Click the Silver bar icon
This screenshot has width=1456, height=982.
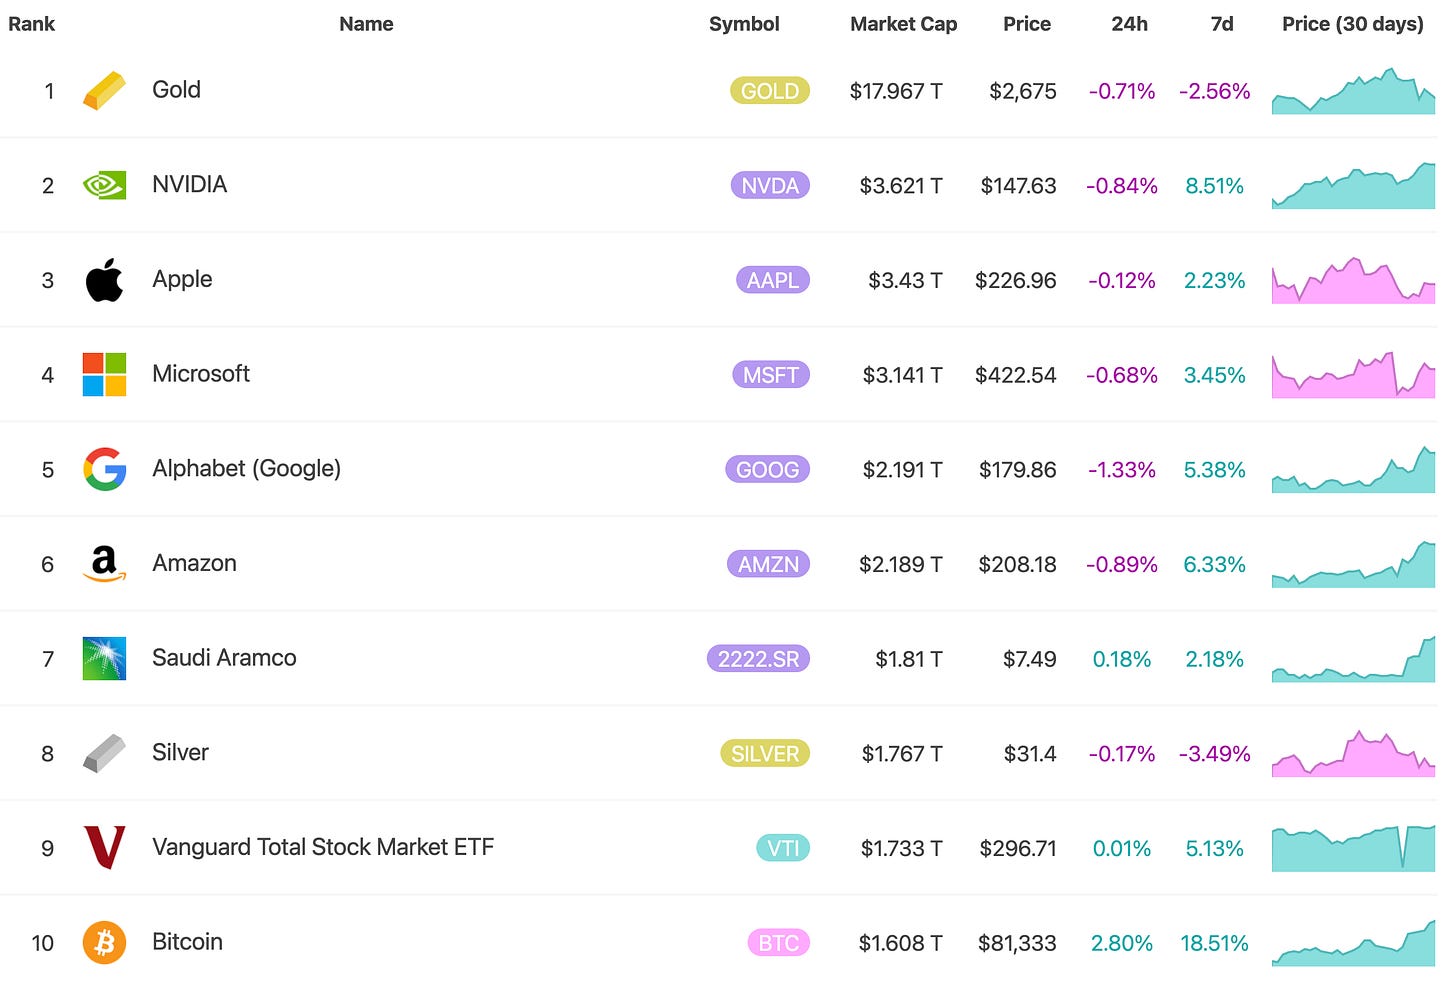pyautogui.click(x=104, y=753)
